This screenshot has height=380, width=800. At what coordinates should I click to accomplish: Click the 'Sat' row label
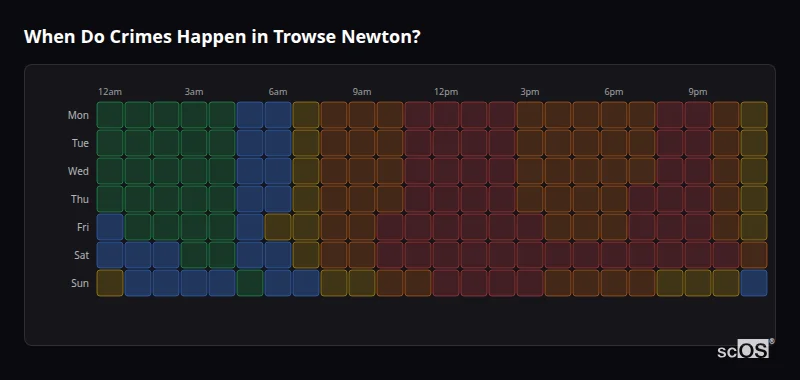pos(82,256)
